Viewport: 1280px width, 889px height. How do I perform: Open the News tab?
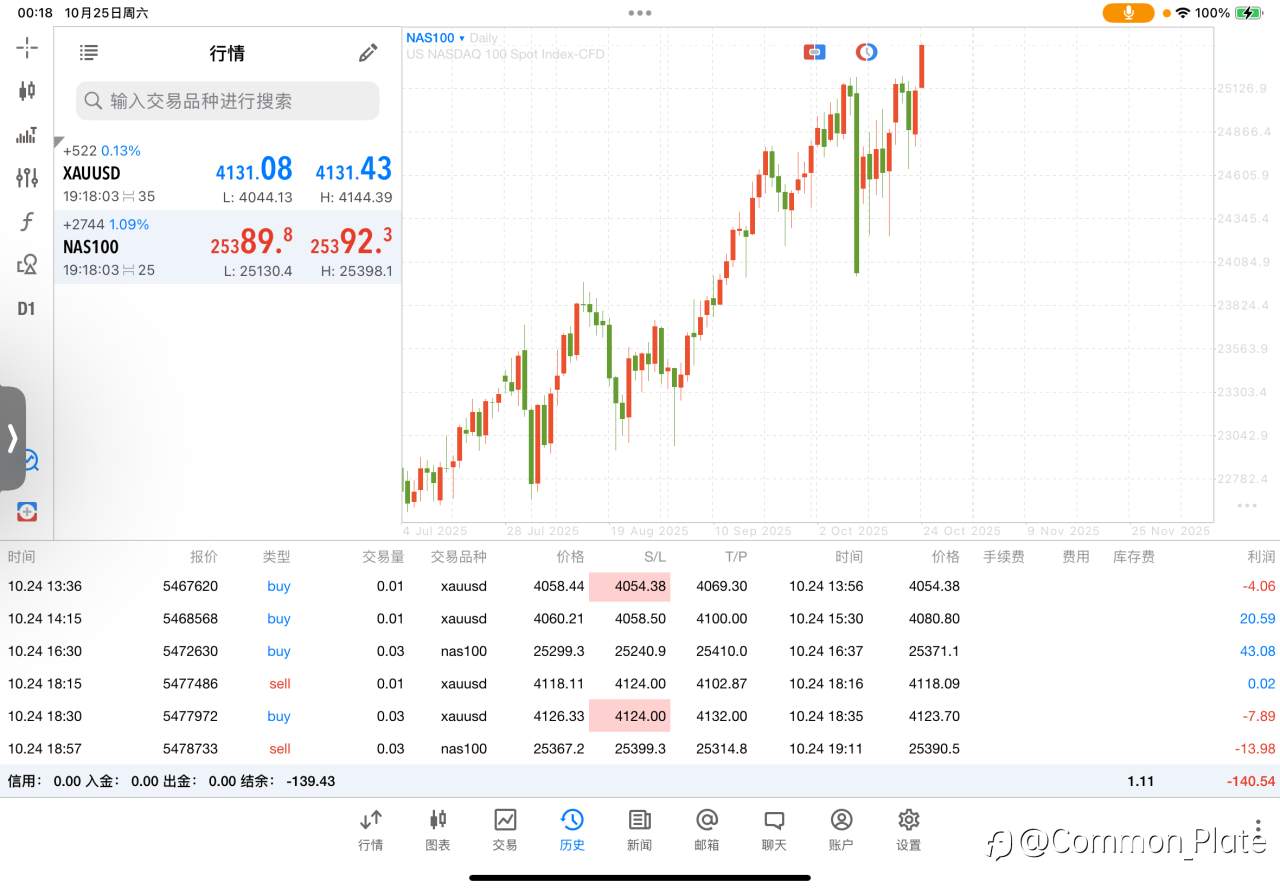[640, 829]
